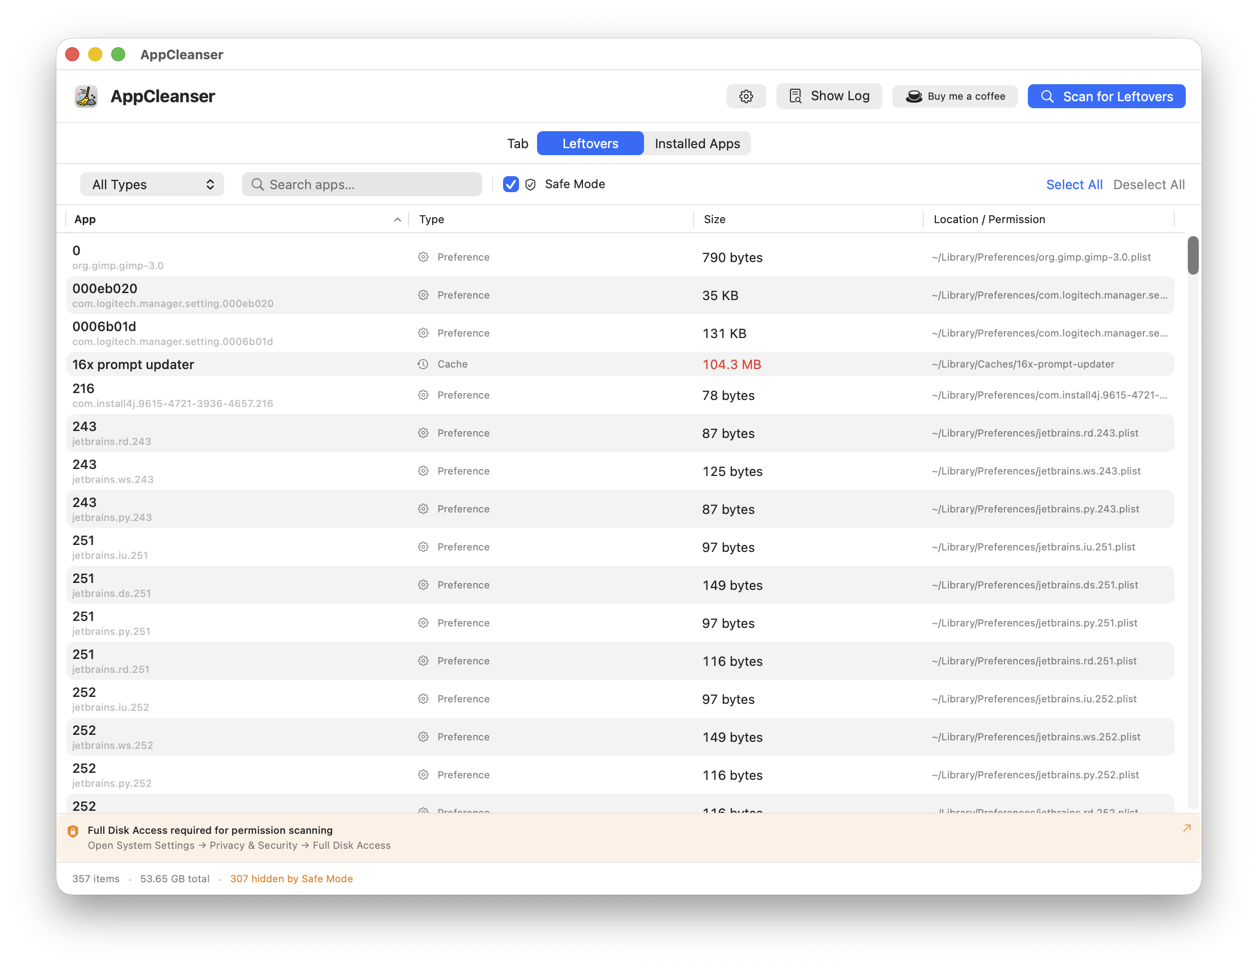This screenshot has width=1258, height=969.
Task: Click preference gear icon for jetbrains.py.252
Action: [423, 775]
